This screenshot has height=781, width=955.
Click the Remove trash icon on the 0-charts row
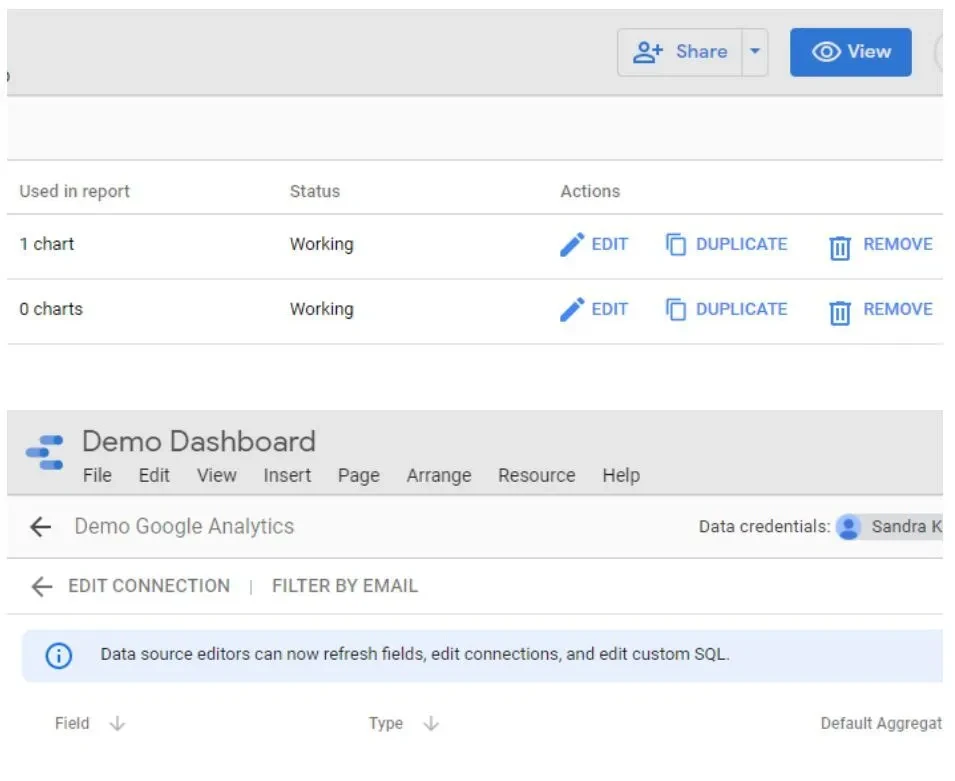[843, 309]
